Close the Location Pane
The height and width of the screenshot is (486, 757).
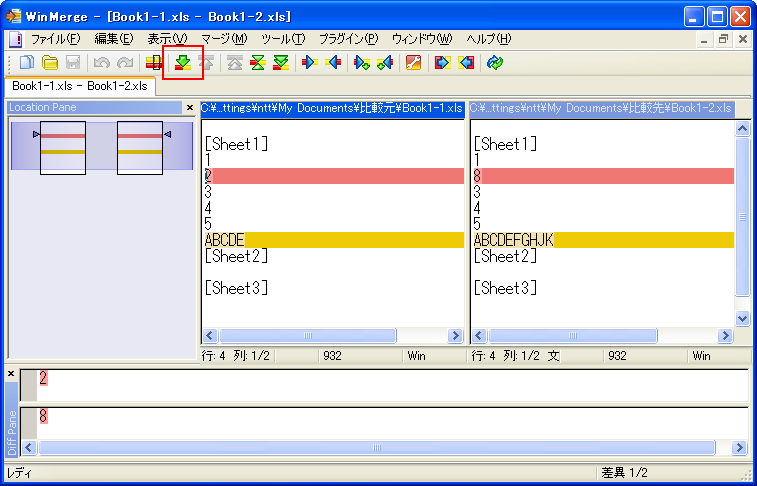click(x=190, y=108)
